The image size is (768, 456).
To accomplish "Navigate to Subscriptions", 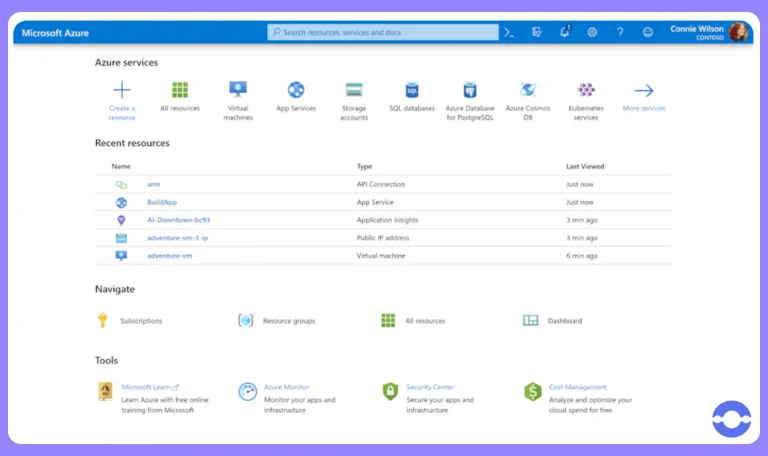I will pyautogui.click(x=141, y=321).
